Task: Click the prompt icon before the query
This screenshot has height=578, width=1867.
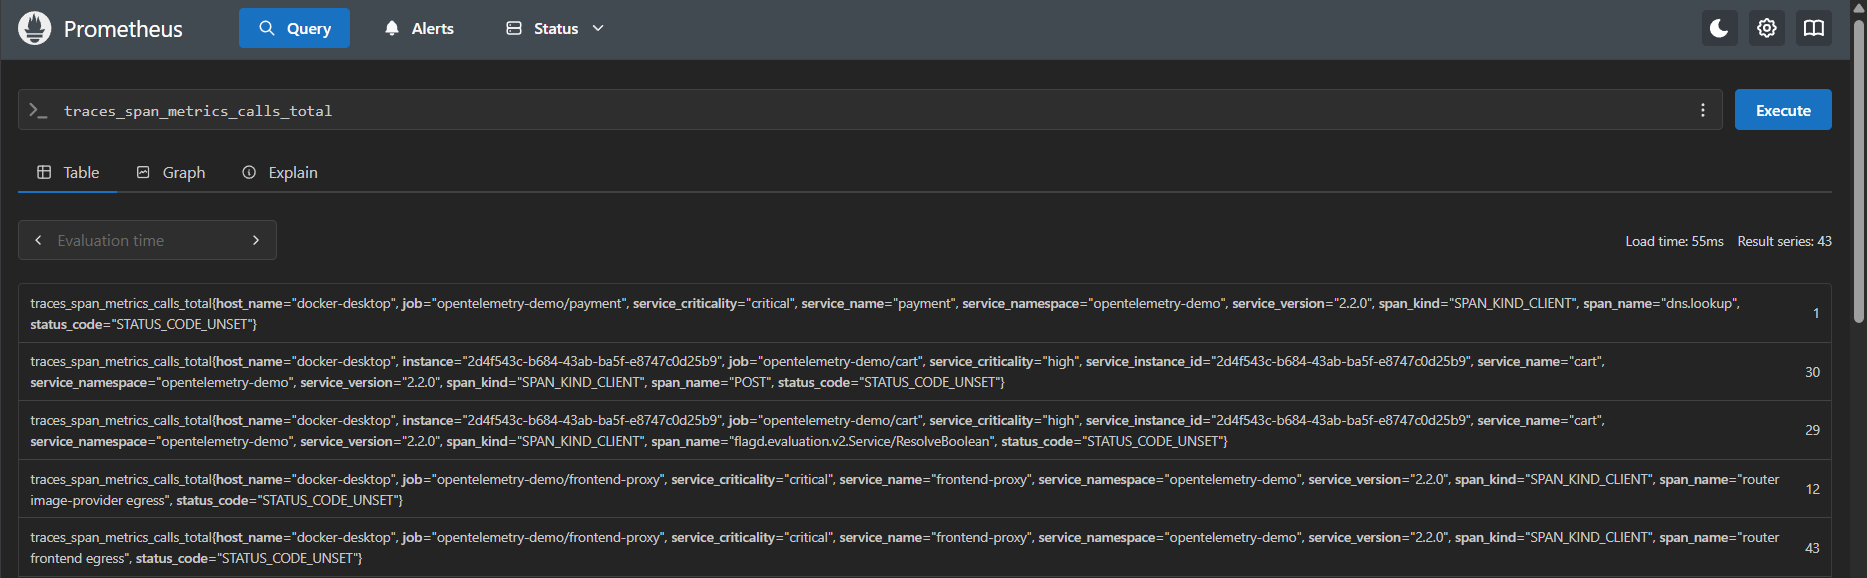Action: 38,110
